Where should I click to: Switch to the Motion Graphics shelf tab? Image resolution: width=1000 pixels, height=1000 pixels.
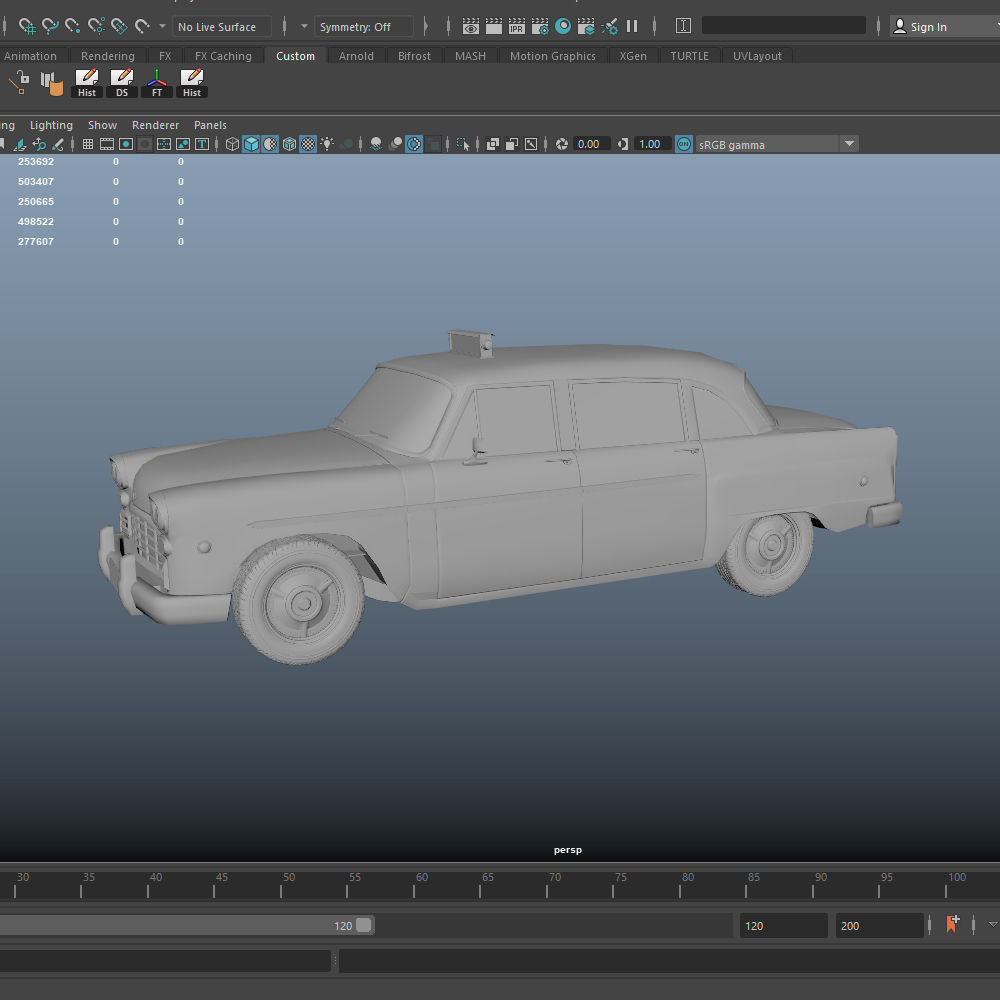(x=552, y=55)
